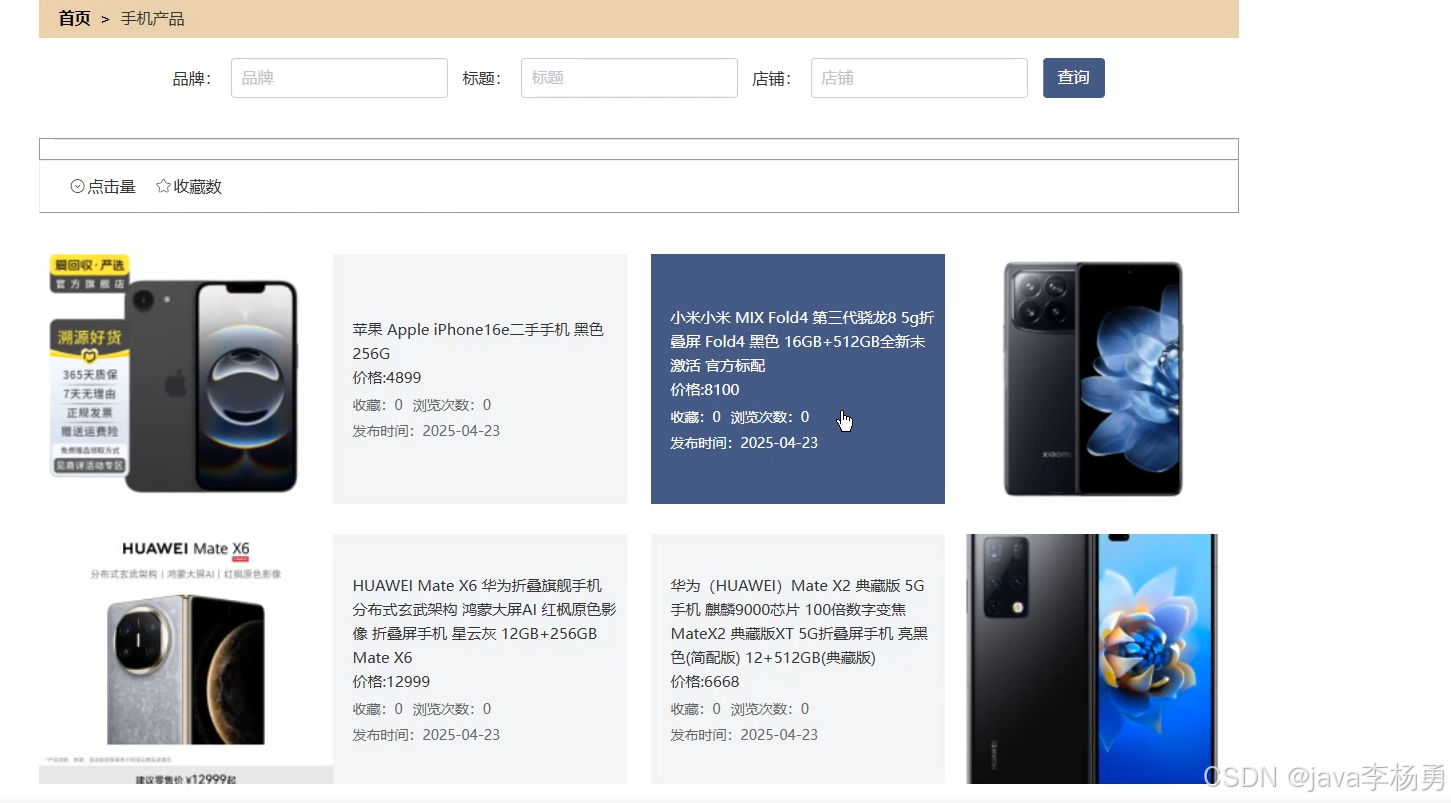Click 发布时间 on the iPhone16e card

pos(426,431)
